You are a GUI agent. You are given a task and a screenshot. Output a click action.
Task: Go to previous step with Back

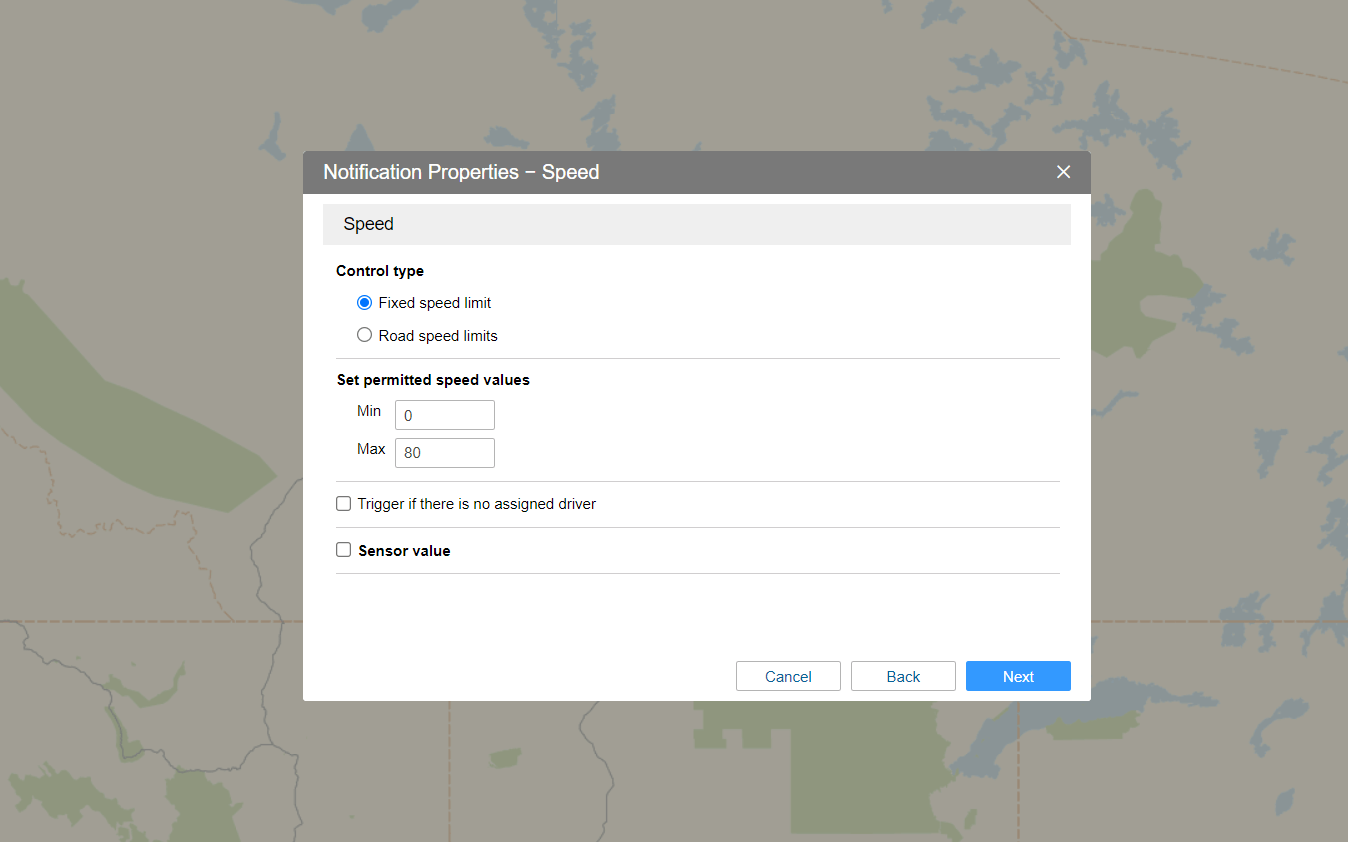click(902, 676)
